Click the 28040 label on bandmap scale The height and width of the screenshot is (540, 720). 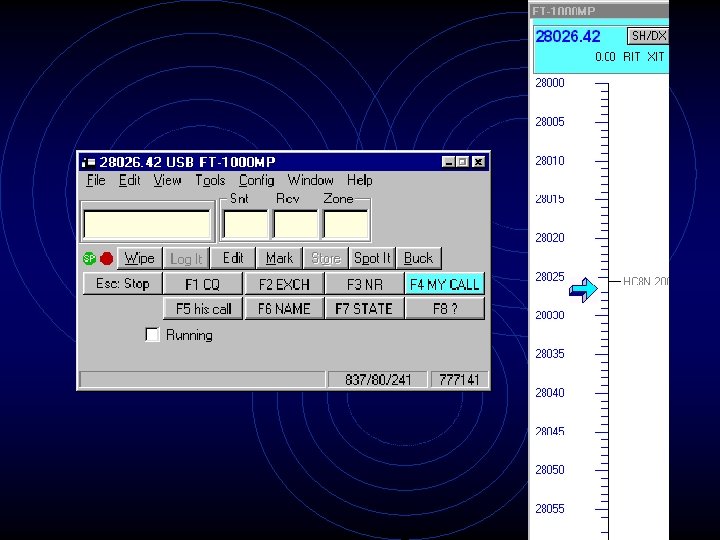(550, 392)
